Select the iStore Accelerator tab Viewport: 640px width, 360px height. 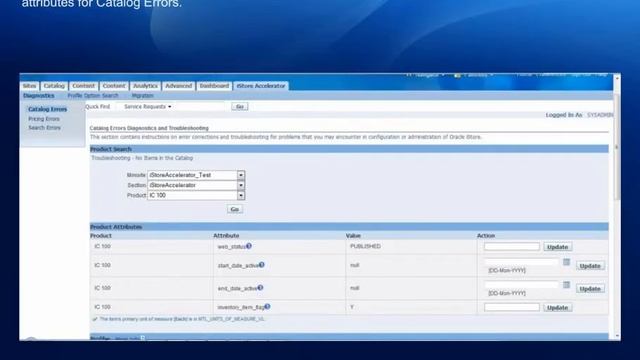(261, 86)
